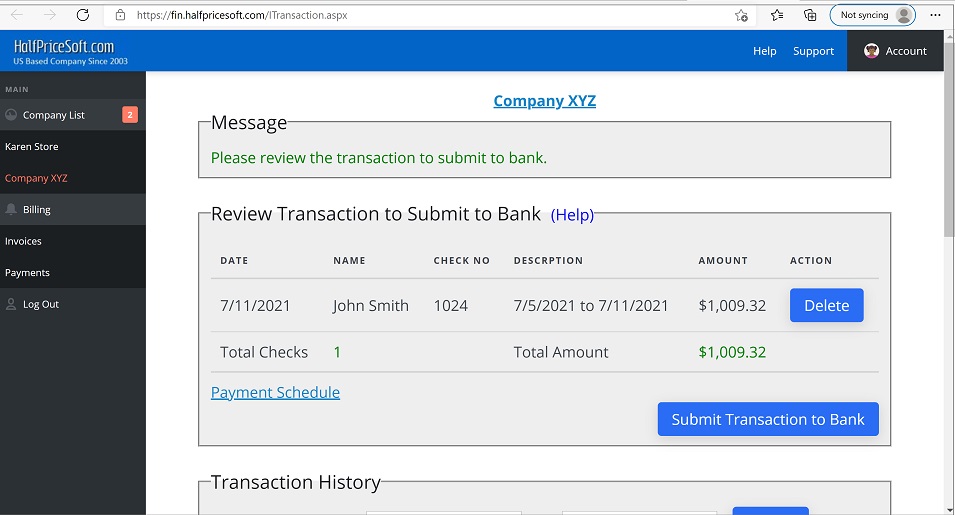Add this page to favorites star icon
Image resolution: width=955 pixels, height=515 pixels.
pyautogui.click(x=741, y=15)
